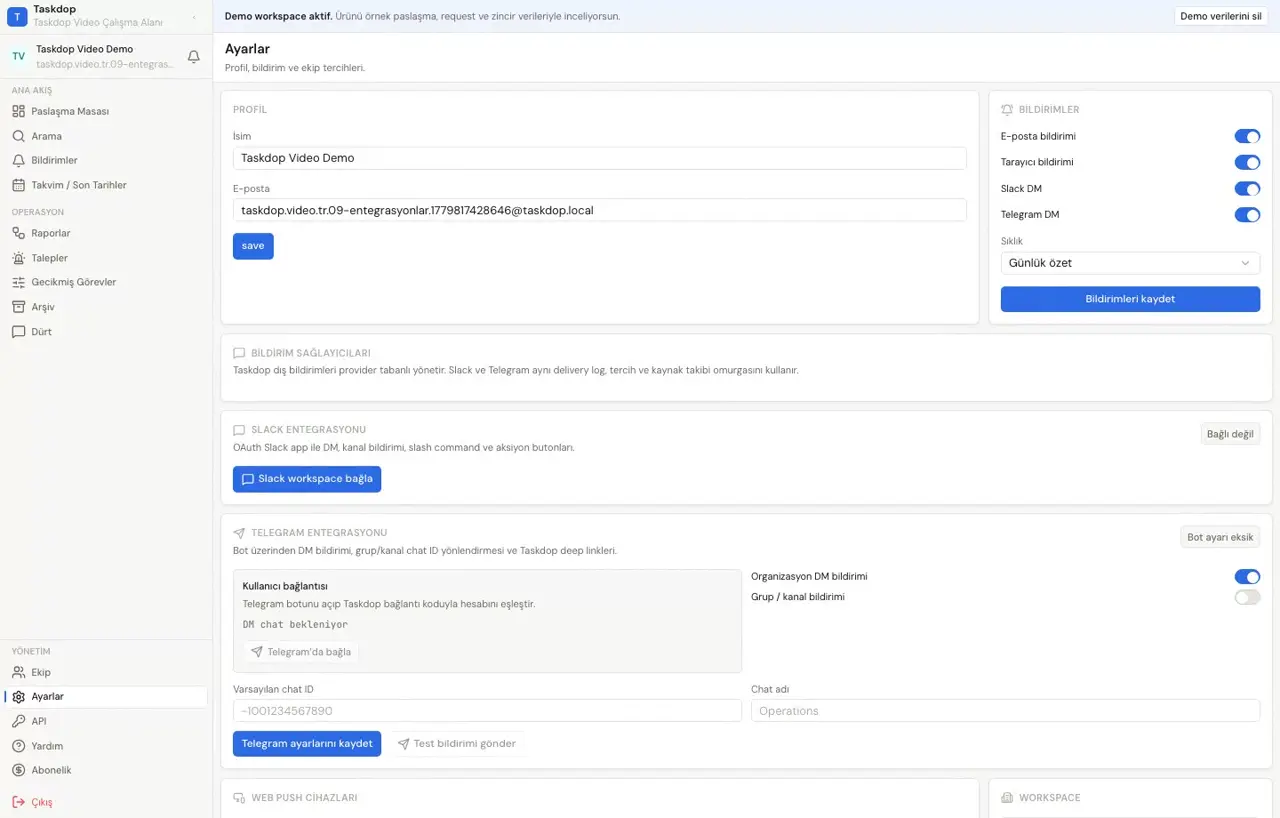
Task: Click the Demo verilerini sil button
Action: 1221,16
